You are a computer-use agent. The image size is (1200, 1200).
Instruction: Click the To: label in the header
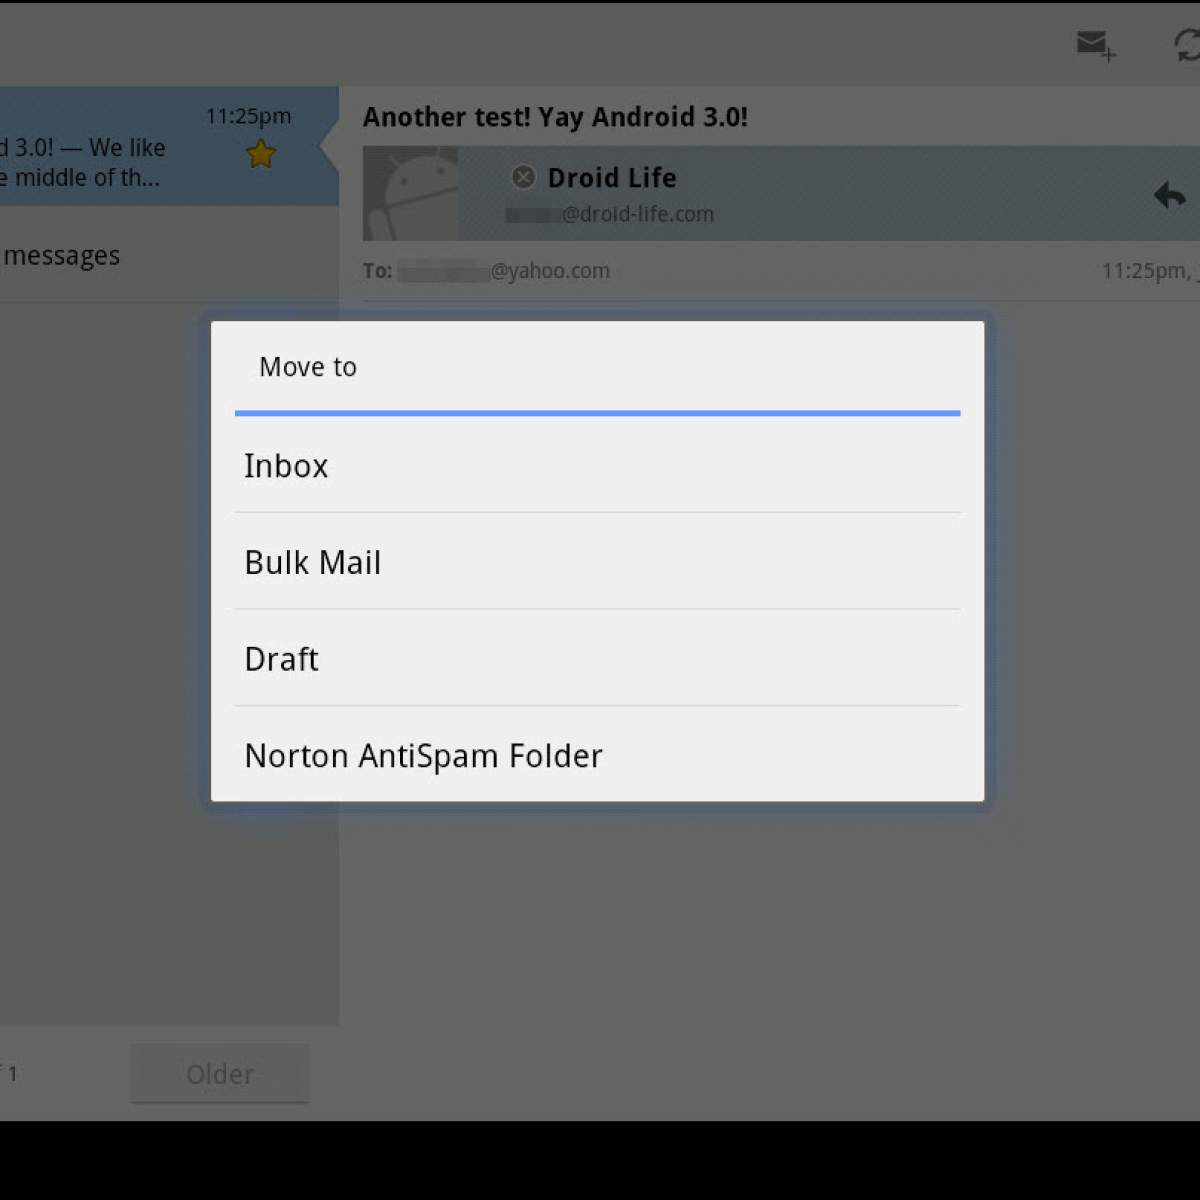(x=377, y=271)
